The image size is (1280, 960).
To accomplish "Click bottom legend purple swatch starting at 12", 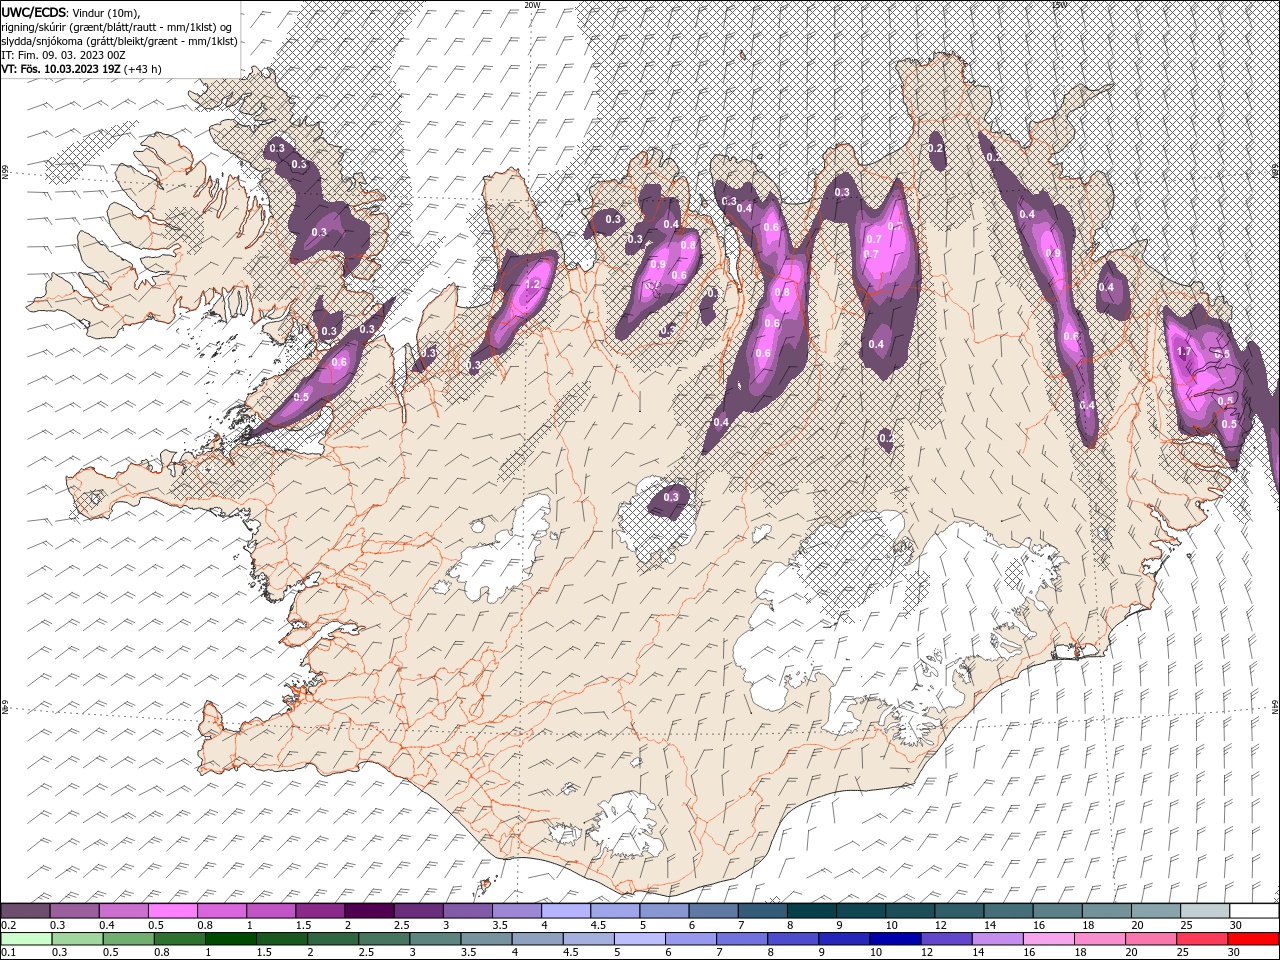I will point(945,939).
